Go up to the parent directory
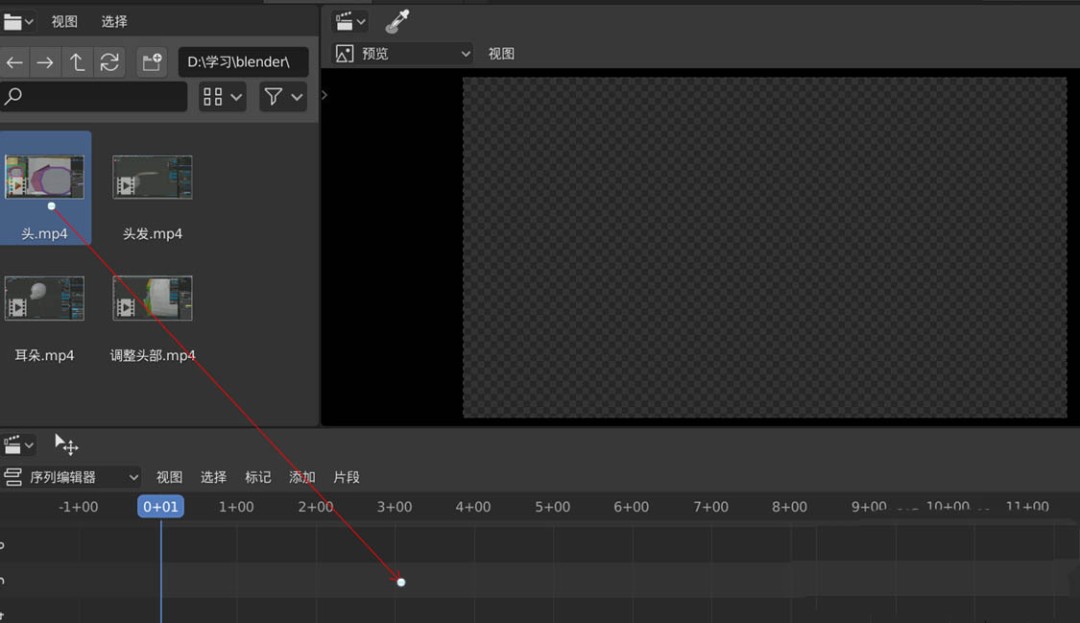Image resolution: width=1080 pixels, height=623 pixels. tap(77, 62)
